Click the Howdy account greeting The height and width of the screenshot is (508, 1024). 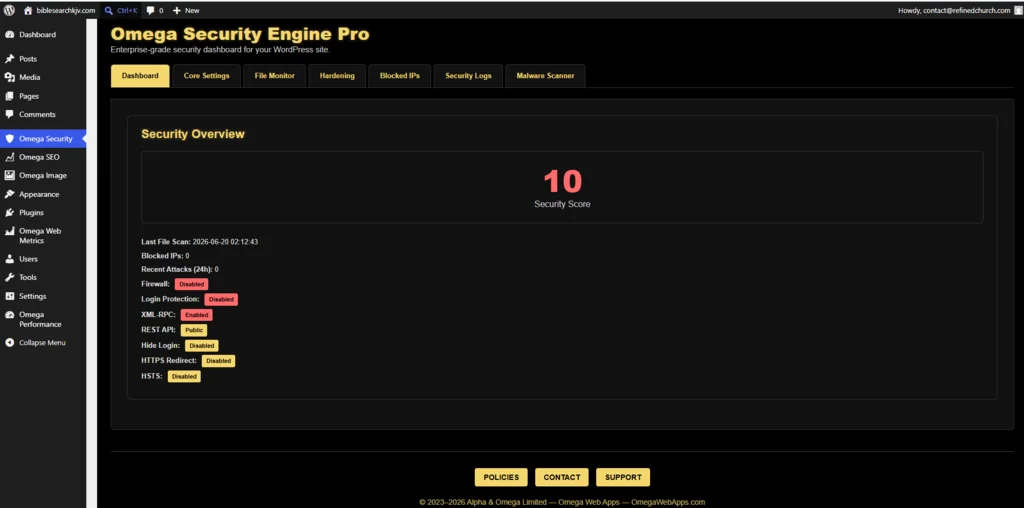click(x=954, y=10)
